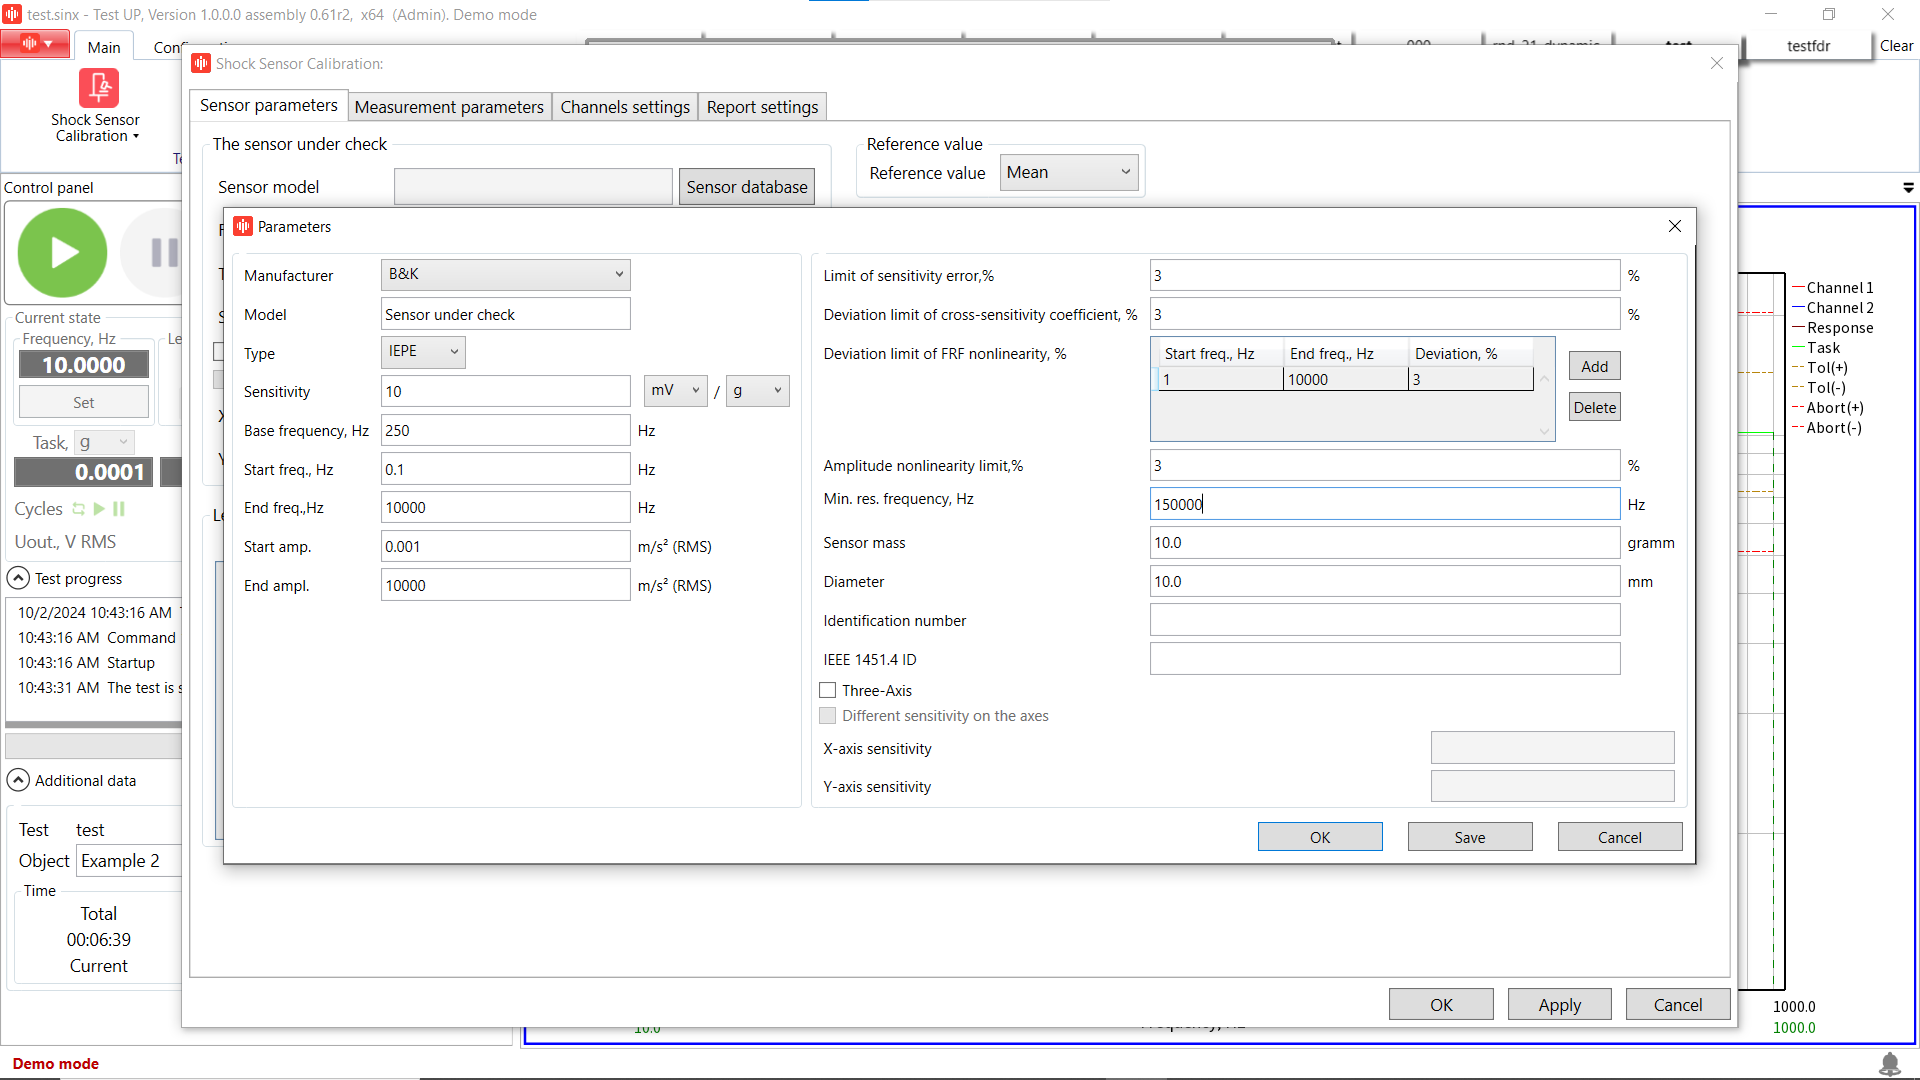Start the test with green play button

coord(62,253)
